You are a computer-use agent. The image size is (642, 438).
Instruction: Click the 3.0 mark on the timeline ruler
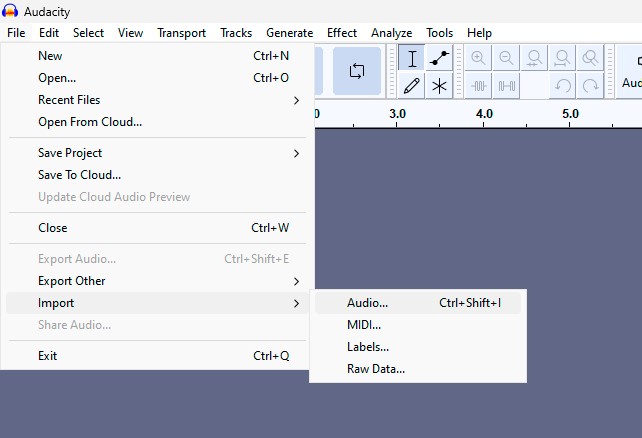point(397,114)
